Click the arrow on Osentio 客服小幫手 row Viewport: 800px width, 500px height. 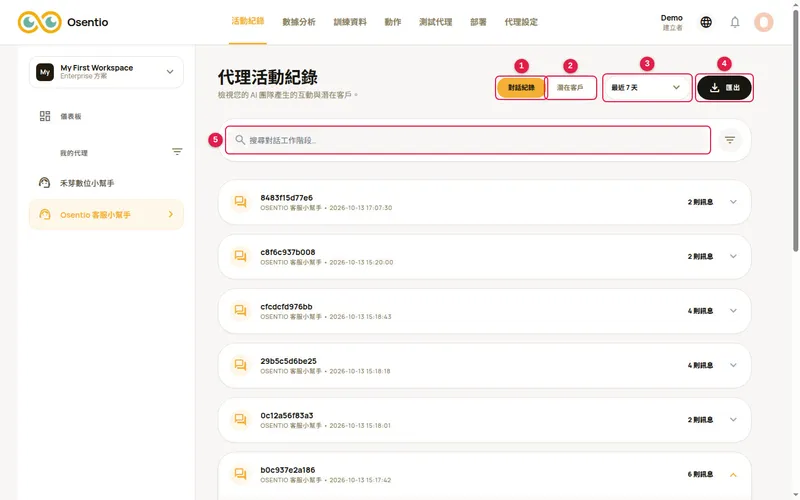171,214
